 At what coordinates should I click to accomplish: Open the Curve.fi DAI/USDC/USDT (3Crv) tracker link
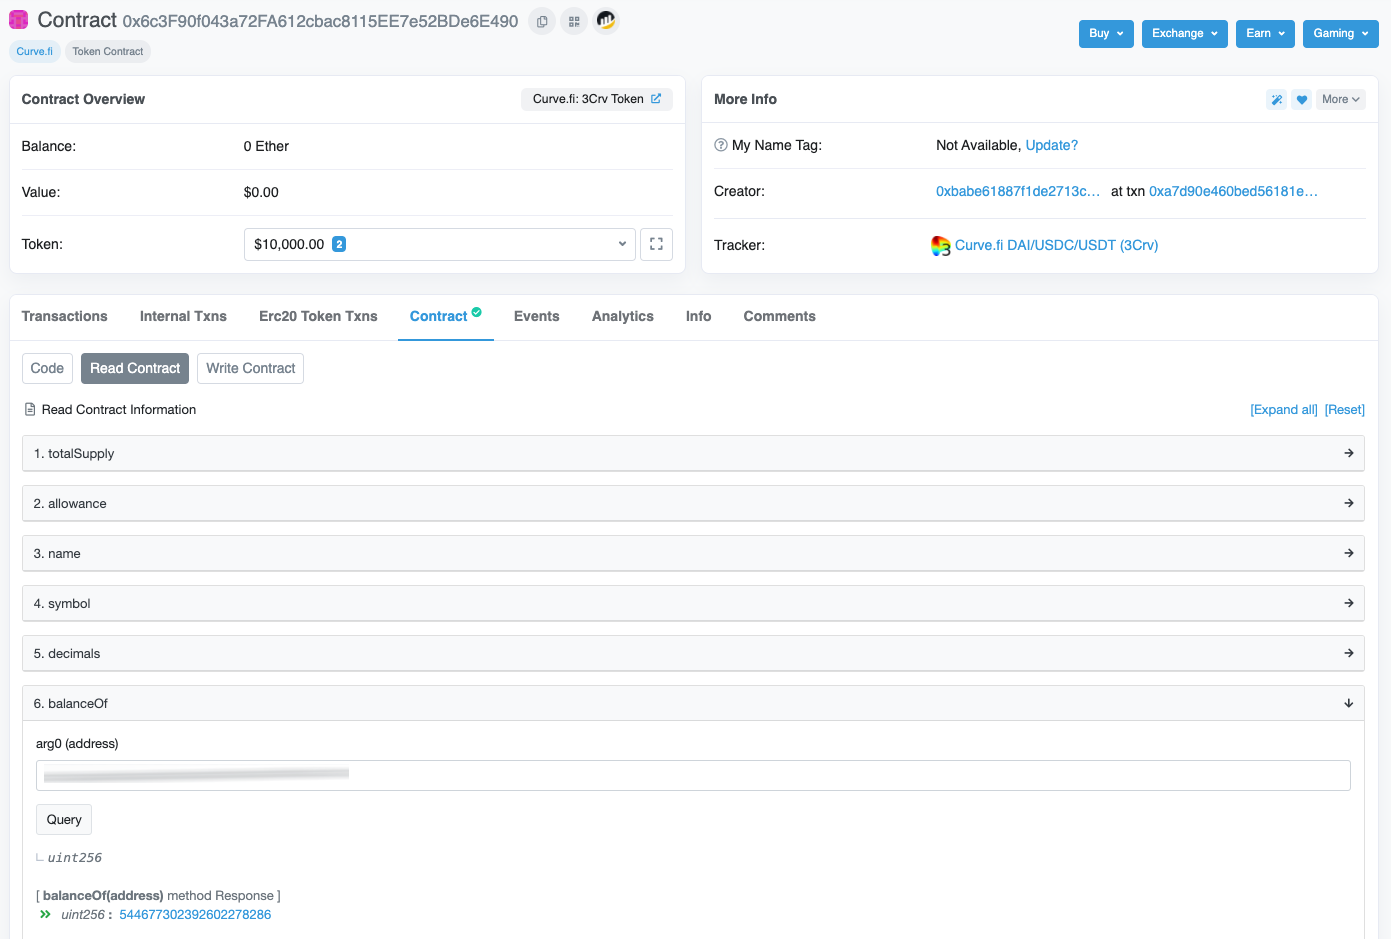click(1057, 245)
